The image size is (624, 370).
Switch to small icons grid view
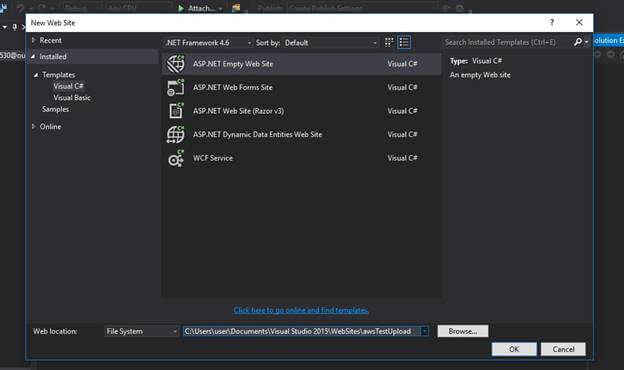389,42
